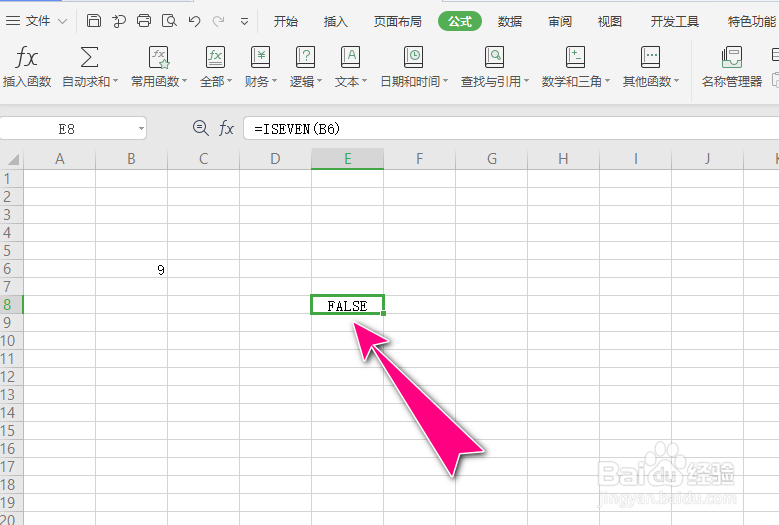The height and width of the screenshot is (525, 779).
Task: Click the Redo arrow
Action: (x=218, y=21)
